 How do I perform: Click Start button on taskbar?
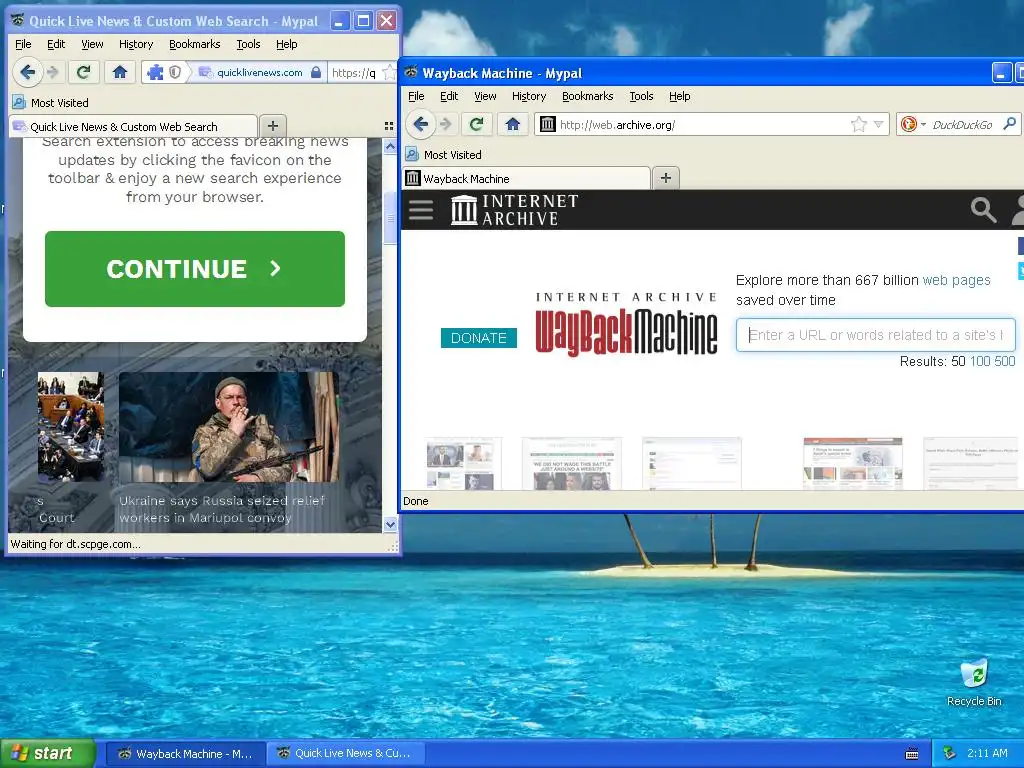pyautogui.click(x=47, y=753)
